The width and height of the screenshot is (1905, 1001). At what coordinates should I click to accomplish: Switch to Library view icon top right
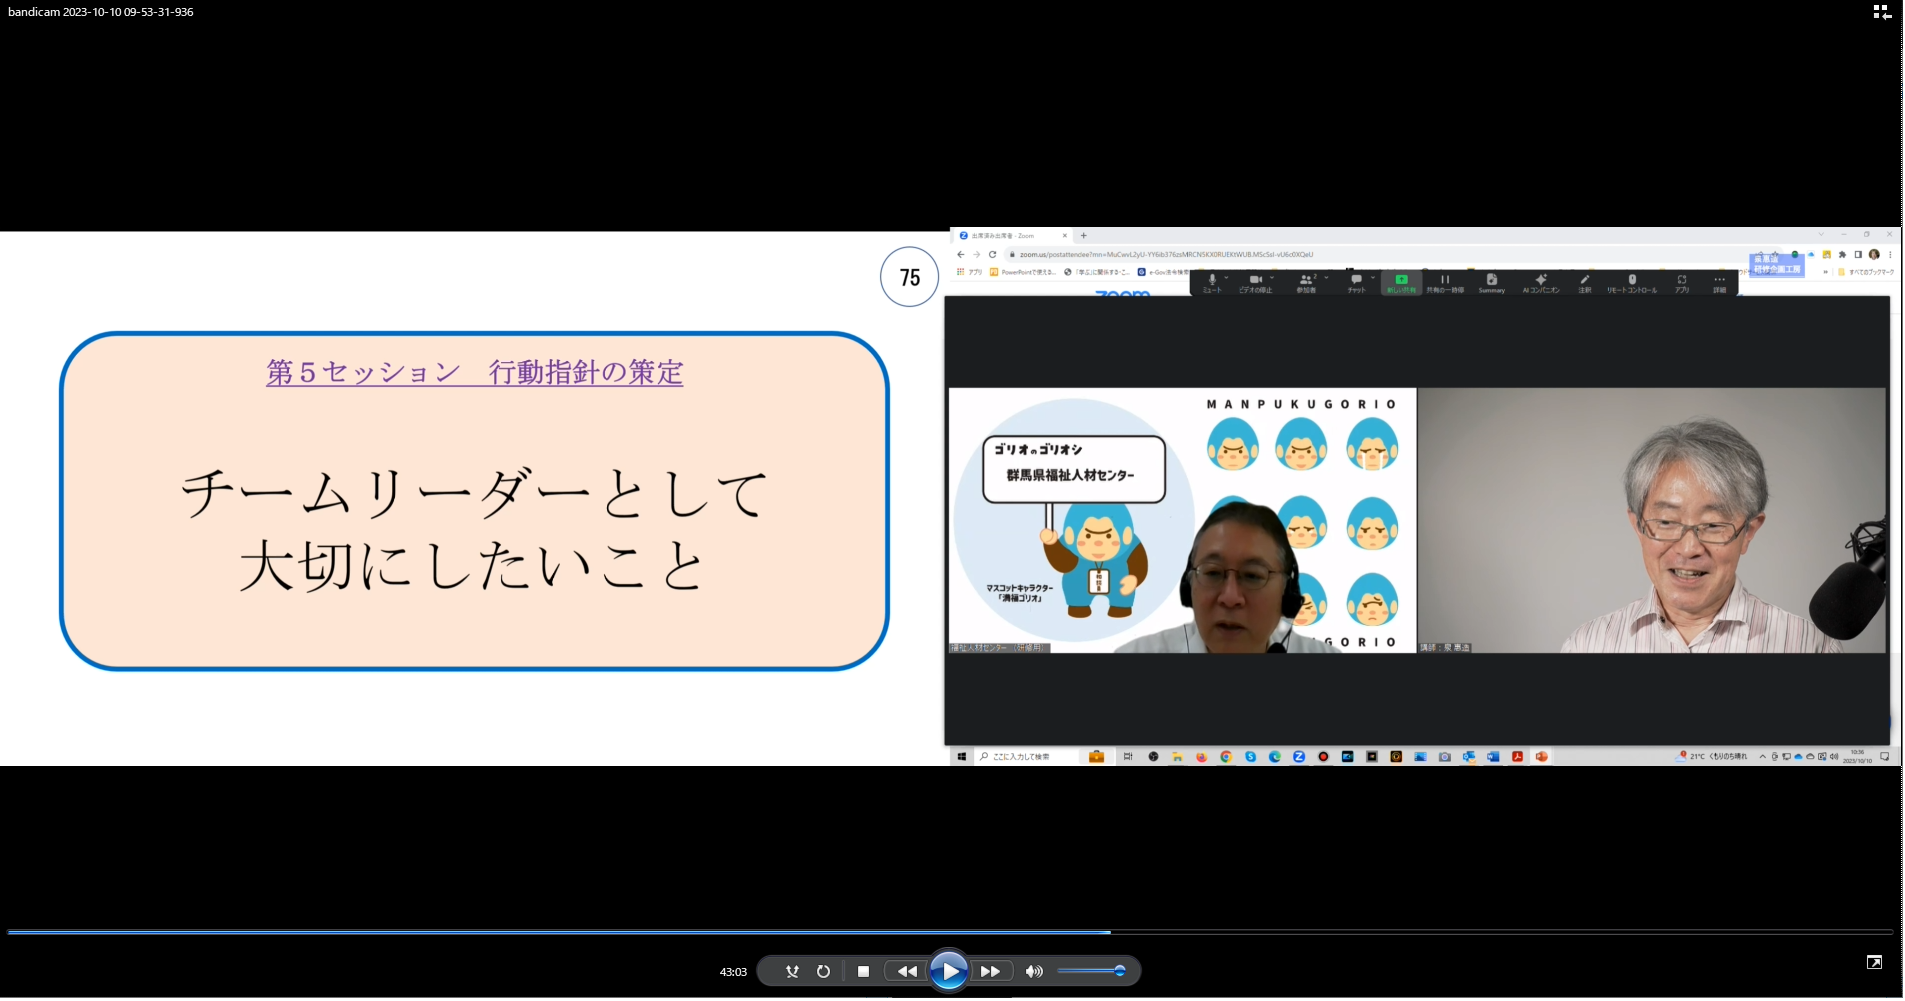pyautogui.click(x=1881, y=12)
